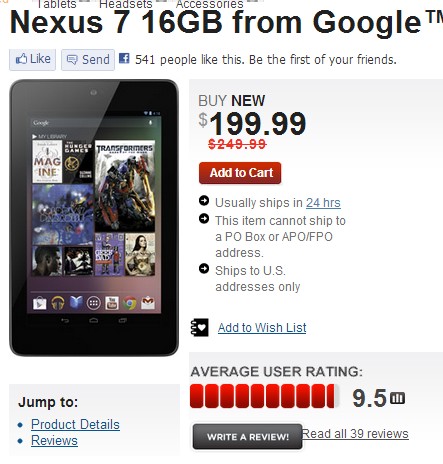Open the Headsets navigation tab

click(126, 4)
